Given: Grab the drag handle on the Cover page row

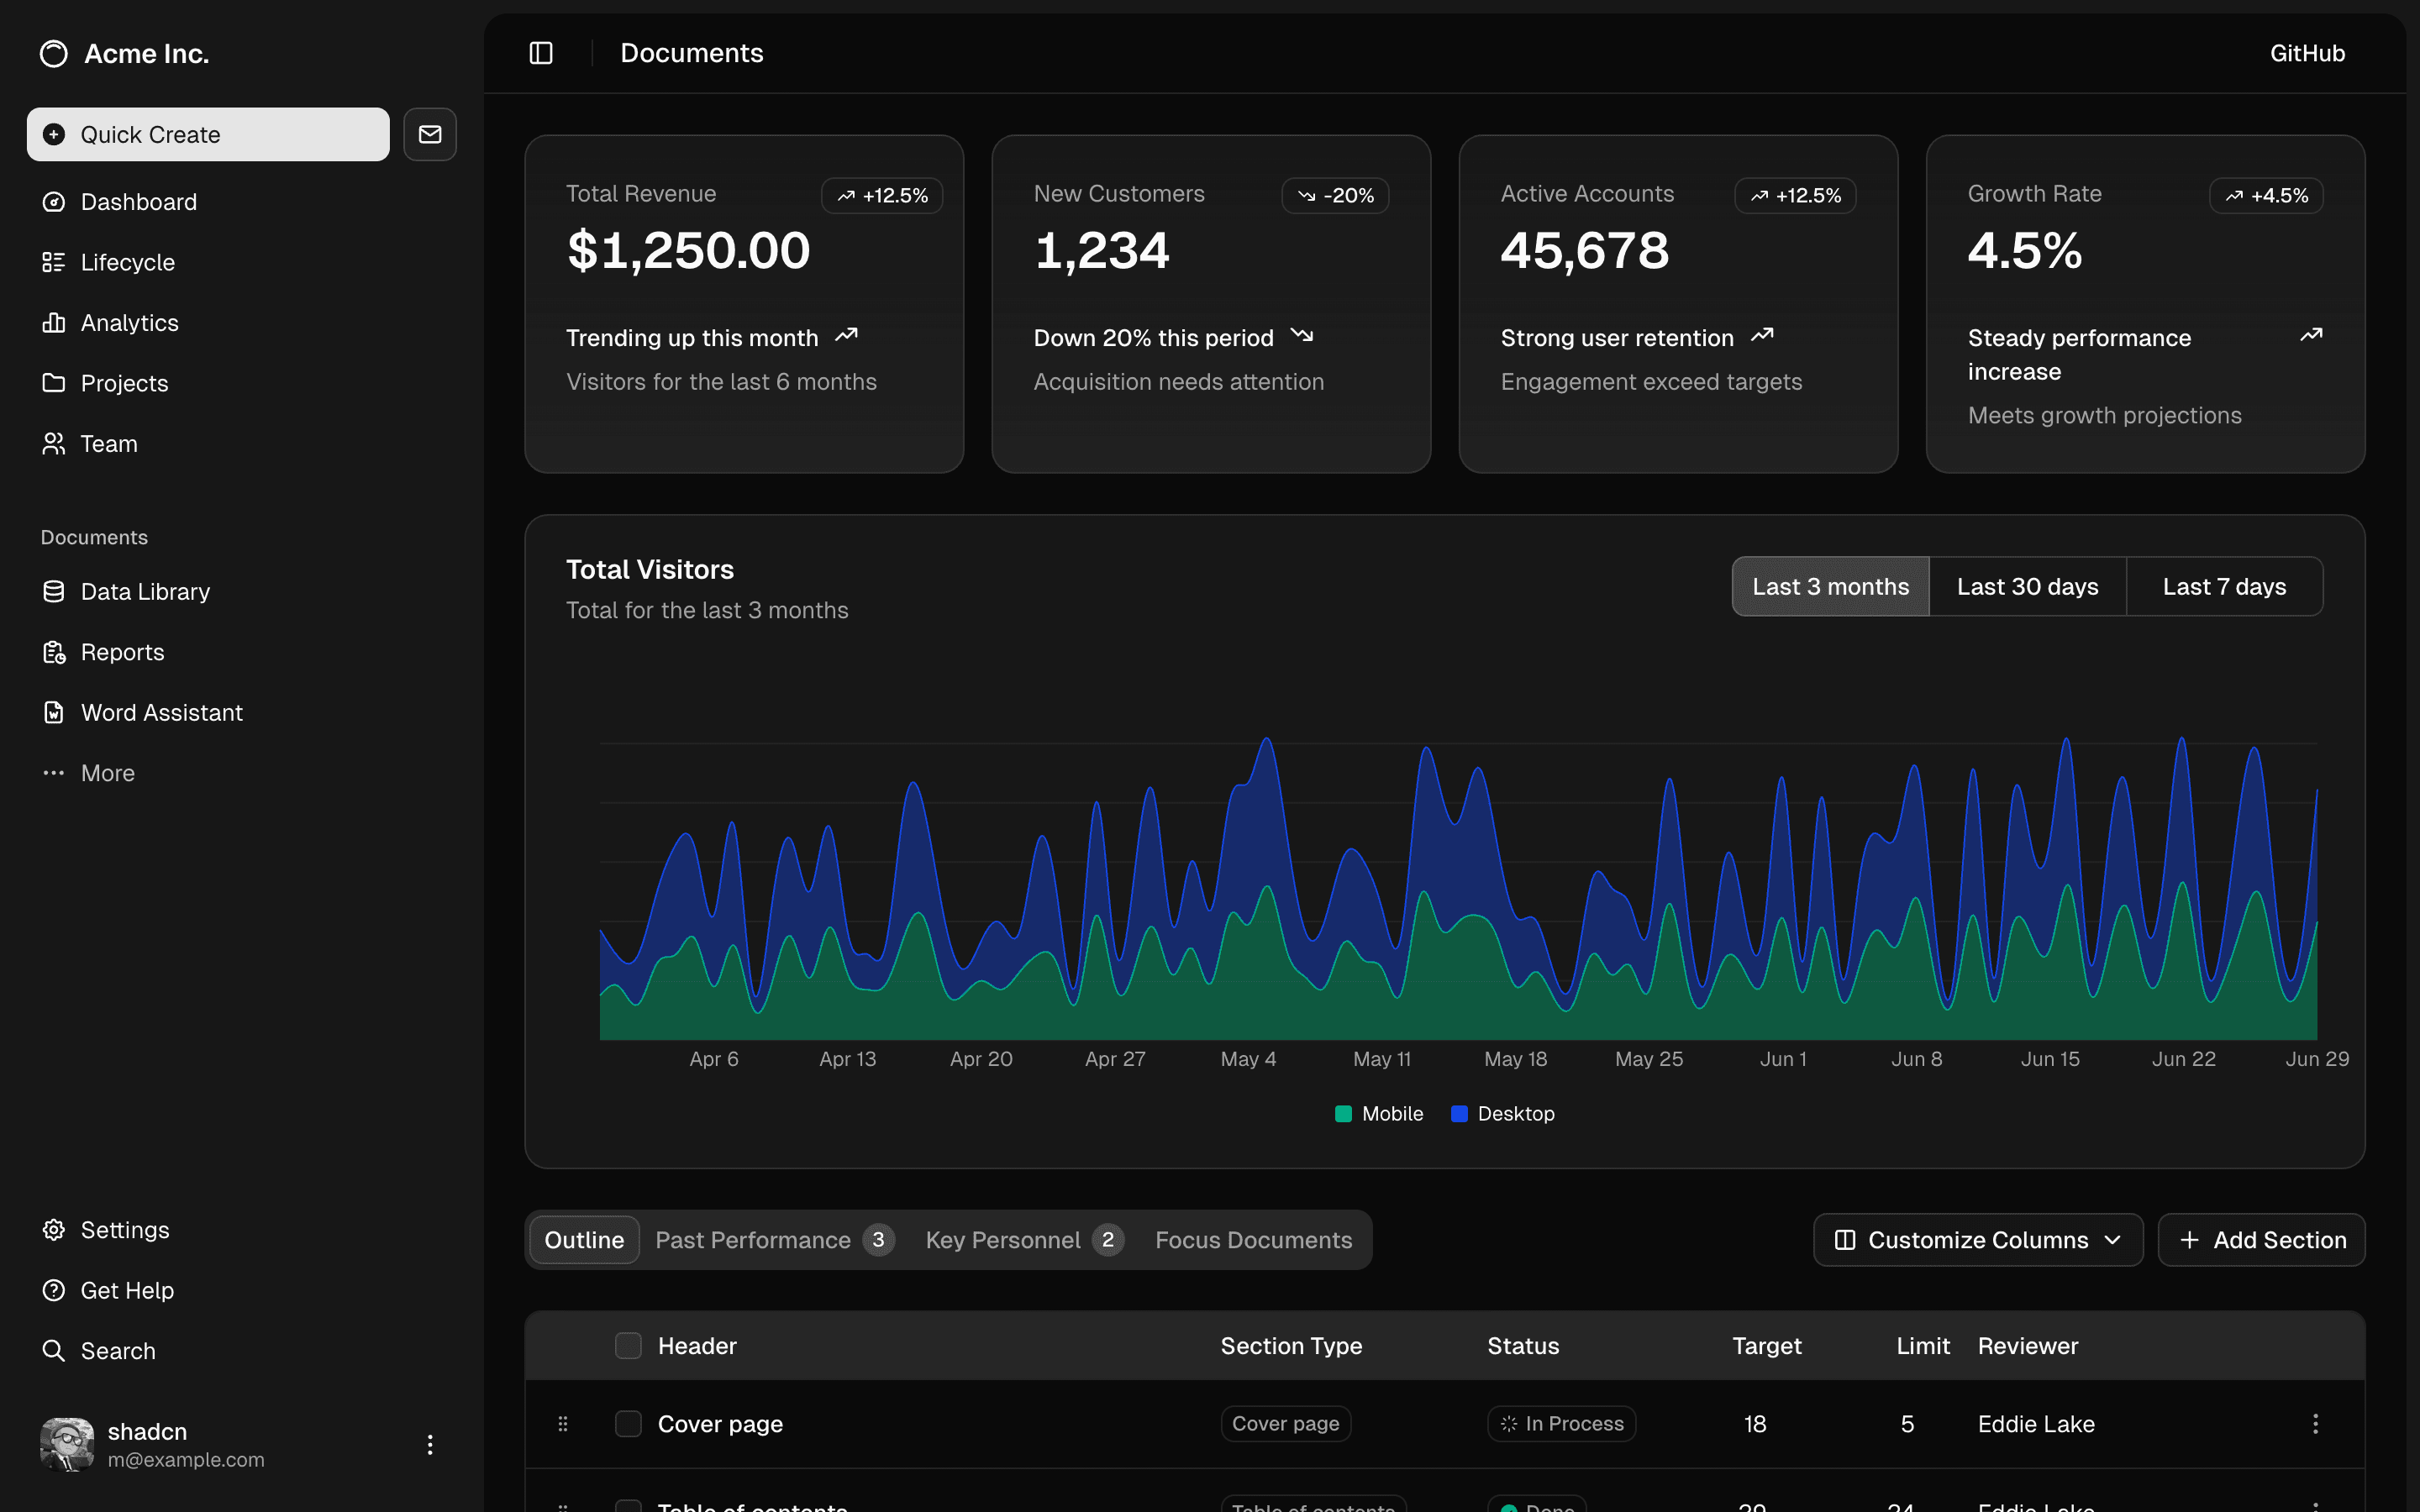Looking at the screenshot, I should pos(563,1423).
